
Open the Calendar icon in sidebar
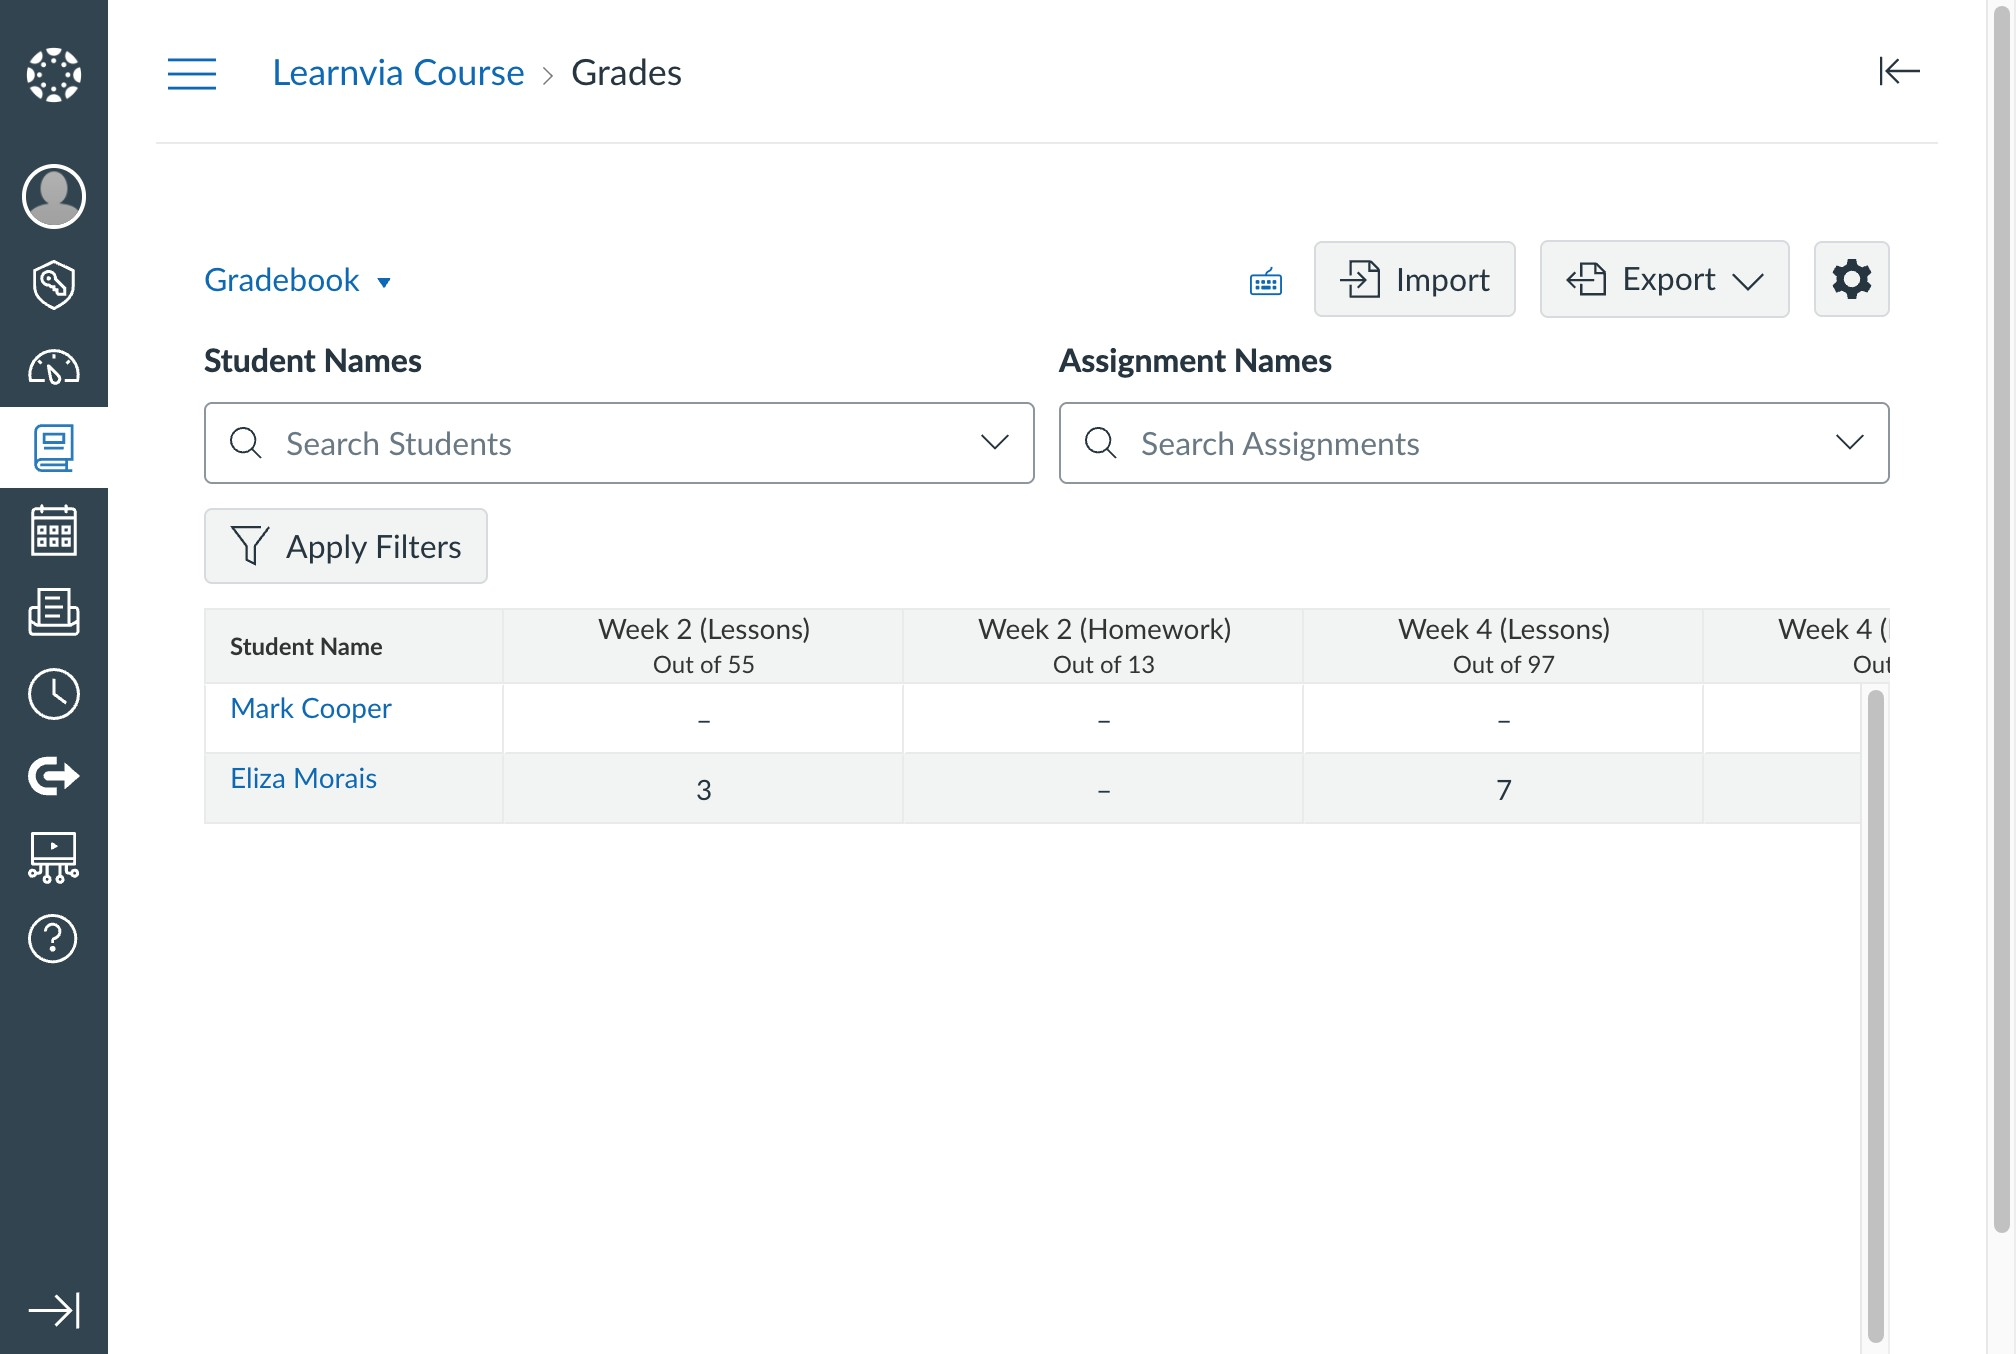[x=54, y=530]
